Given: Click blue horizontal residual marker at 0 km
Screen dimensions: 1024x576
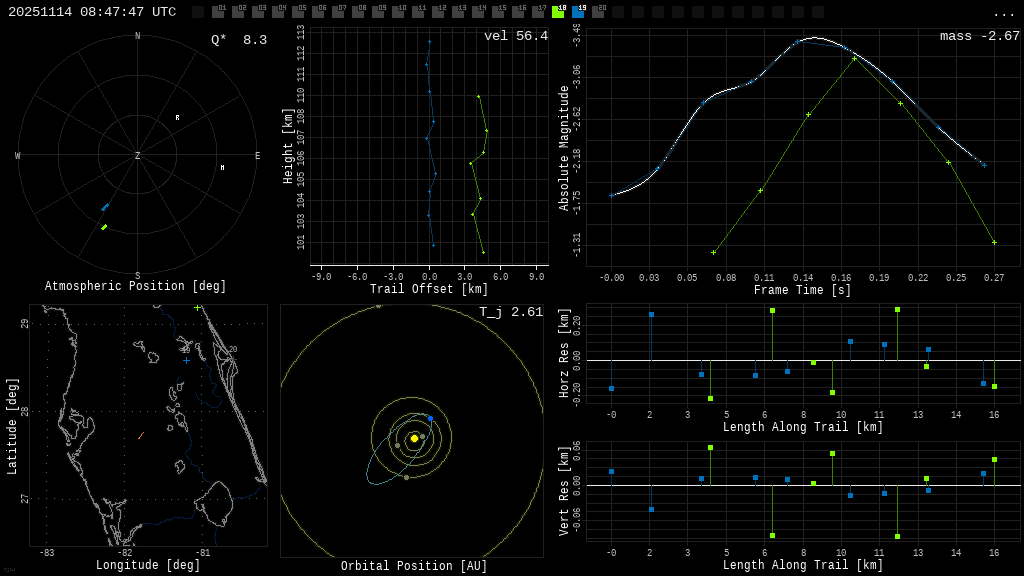Looking at the screenshot, I should coord(611,389).
